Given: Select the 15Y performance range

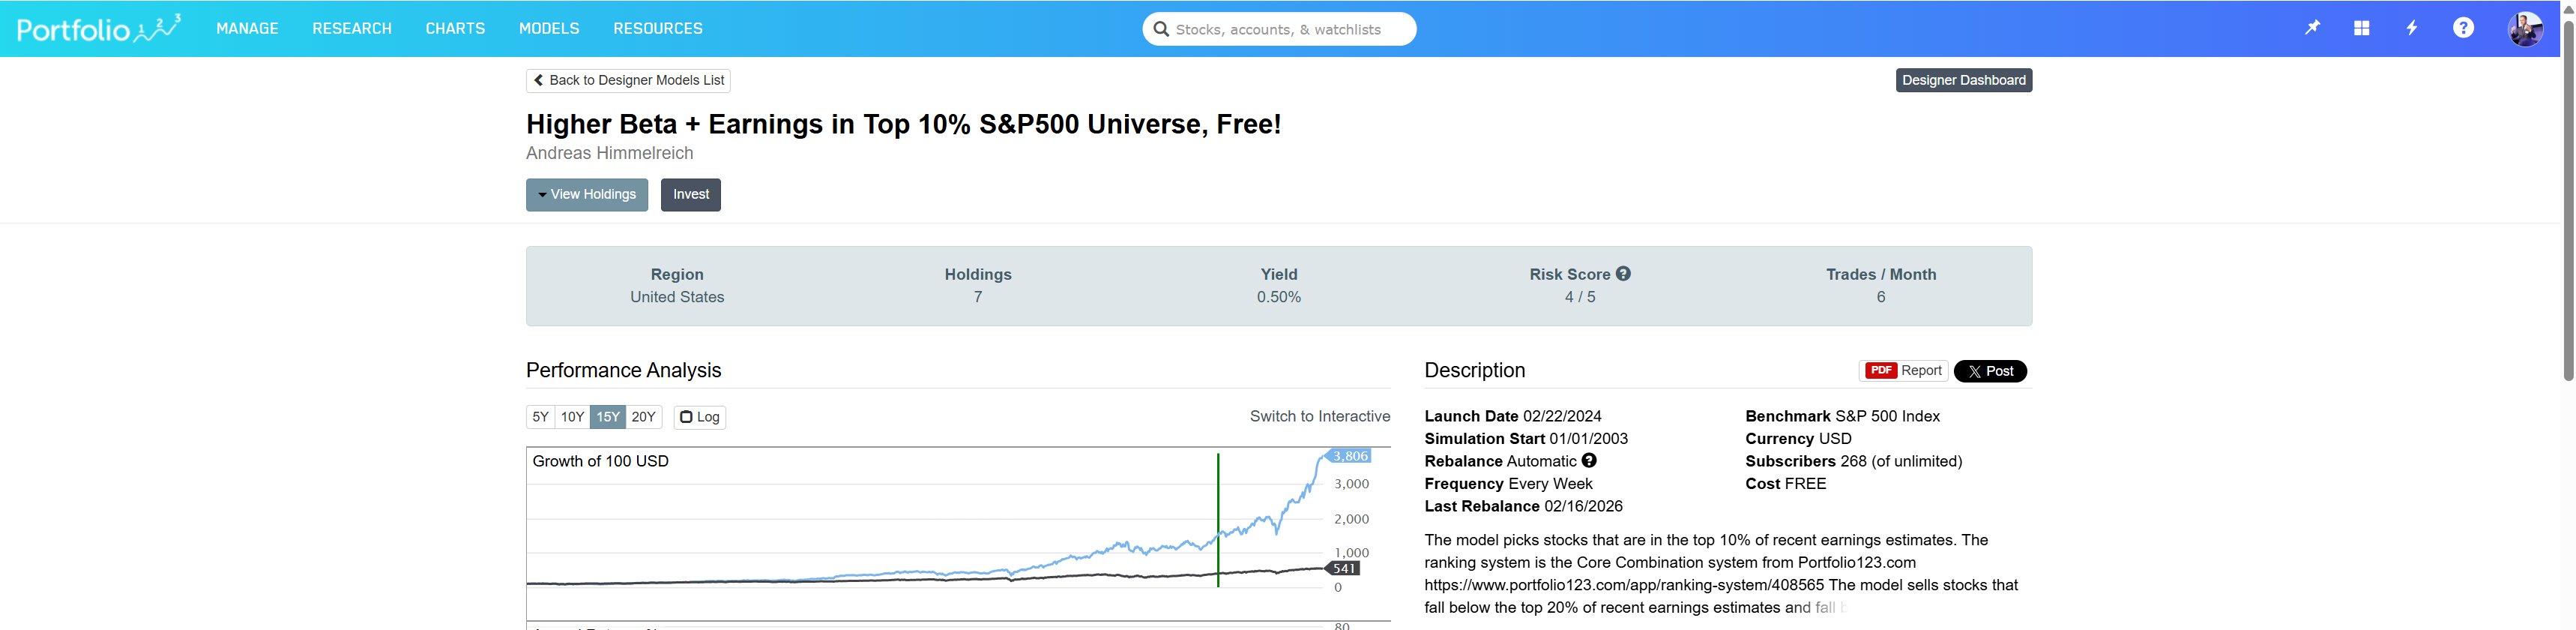Looking at the screenshot, I should tap(608, 416).
